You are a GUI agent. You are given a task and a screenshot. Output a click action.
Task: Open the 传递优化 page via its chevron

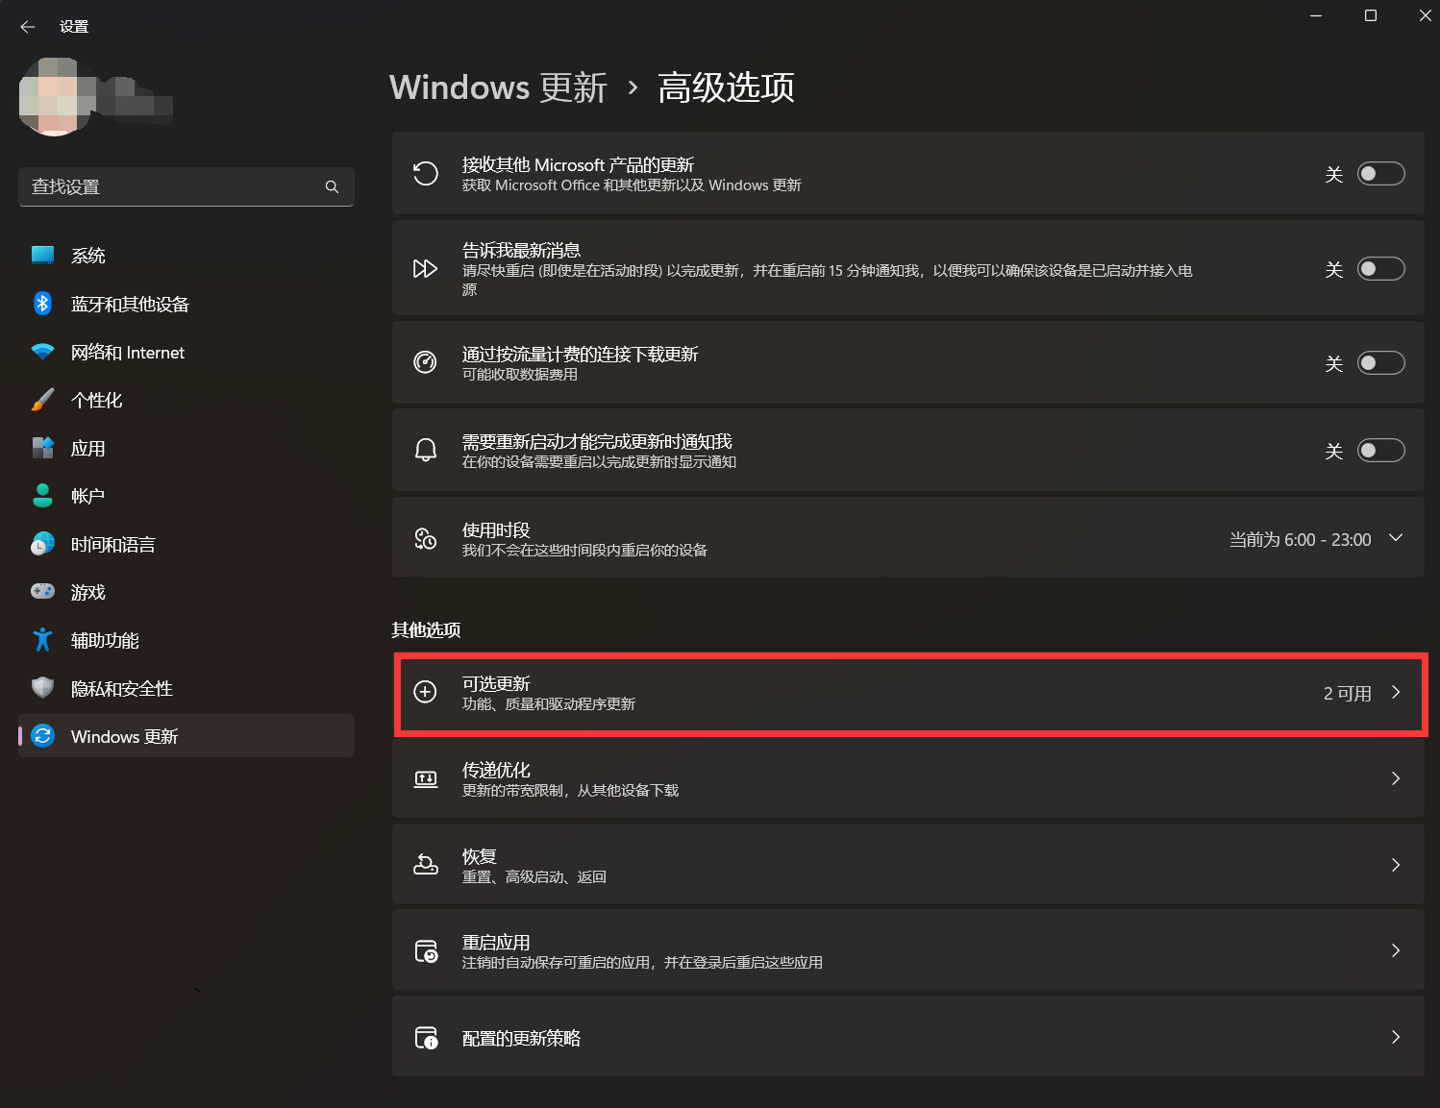[x=1396, y=778]
